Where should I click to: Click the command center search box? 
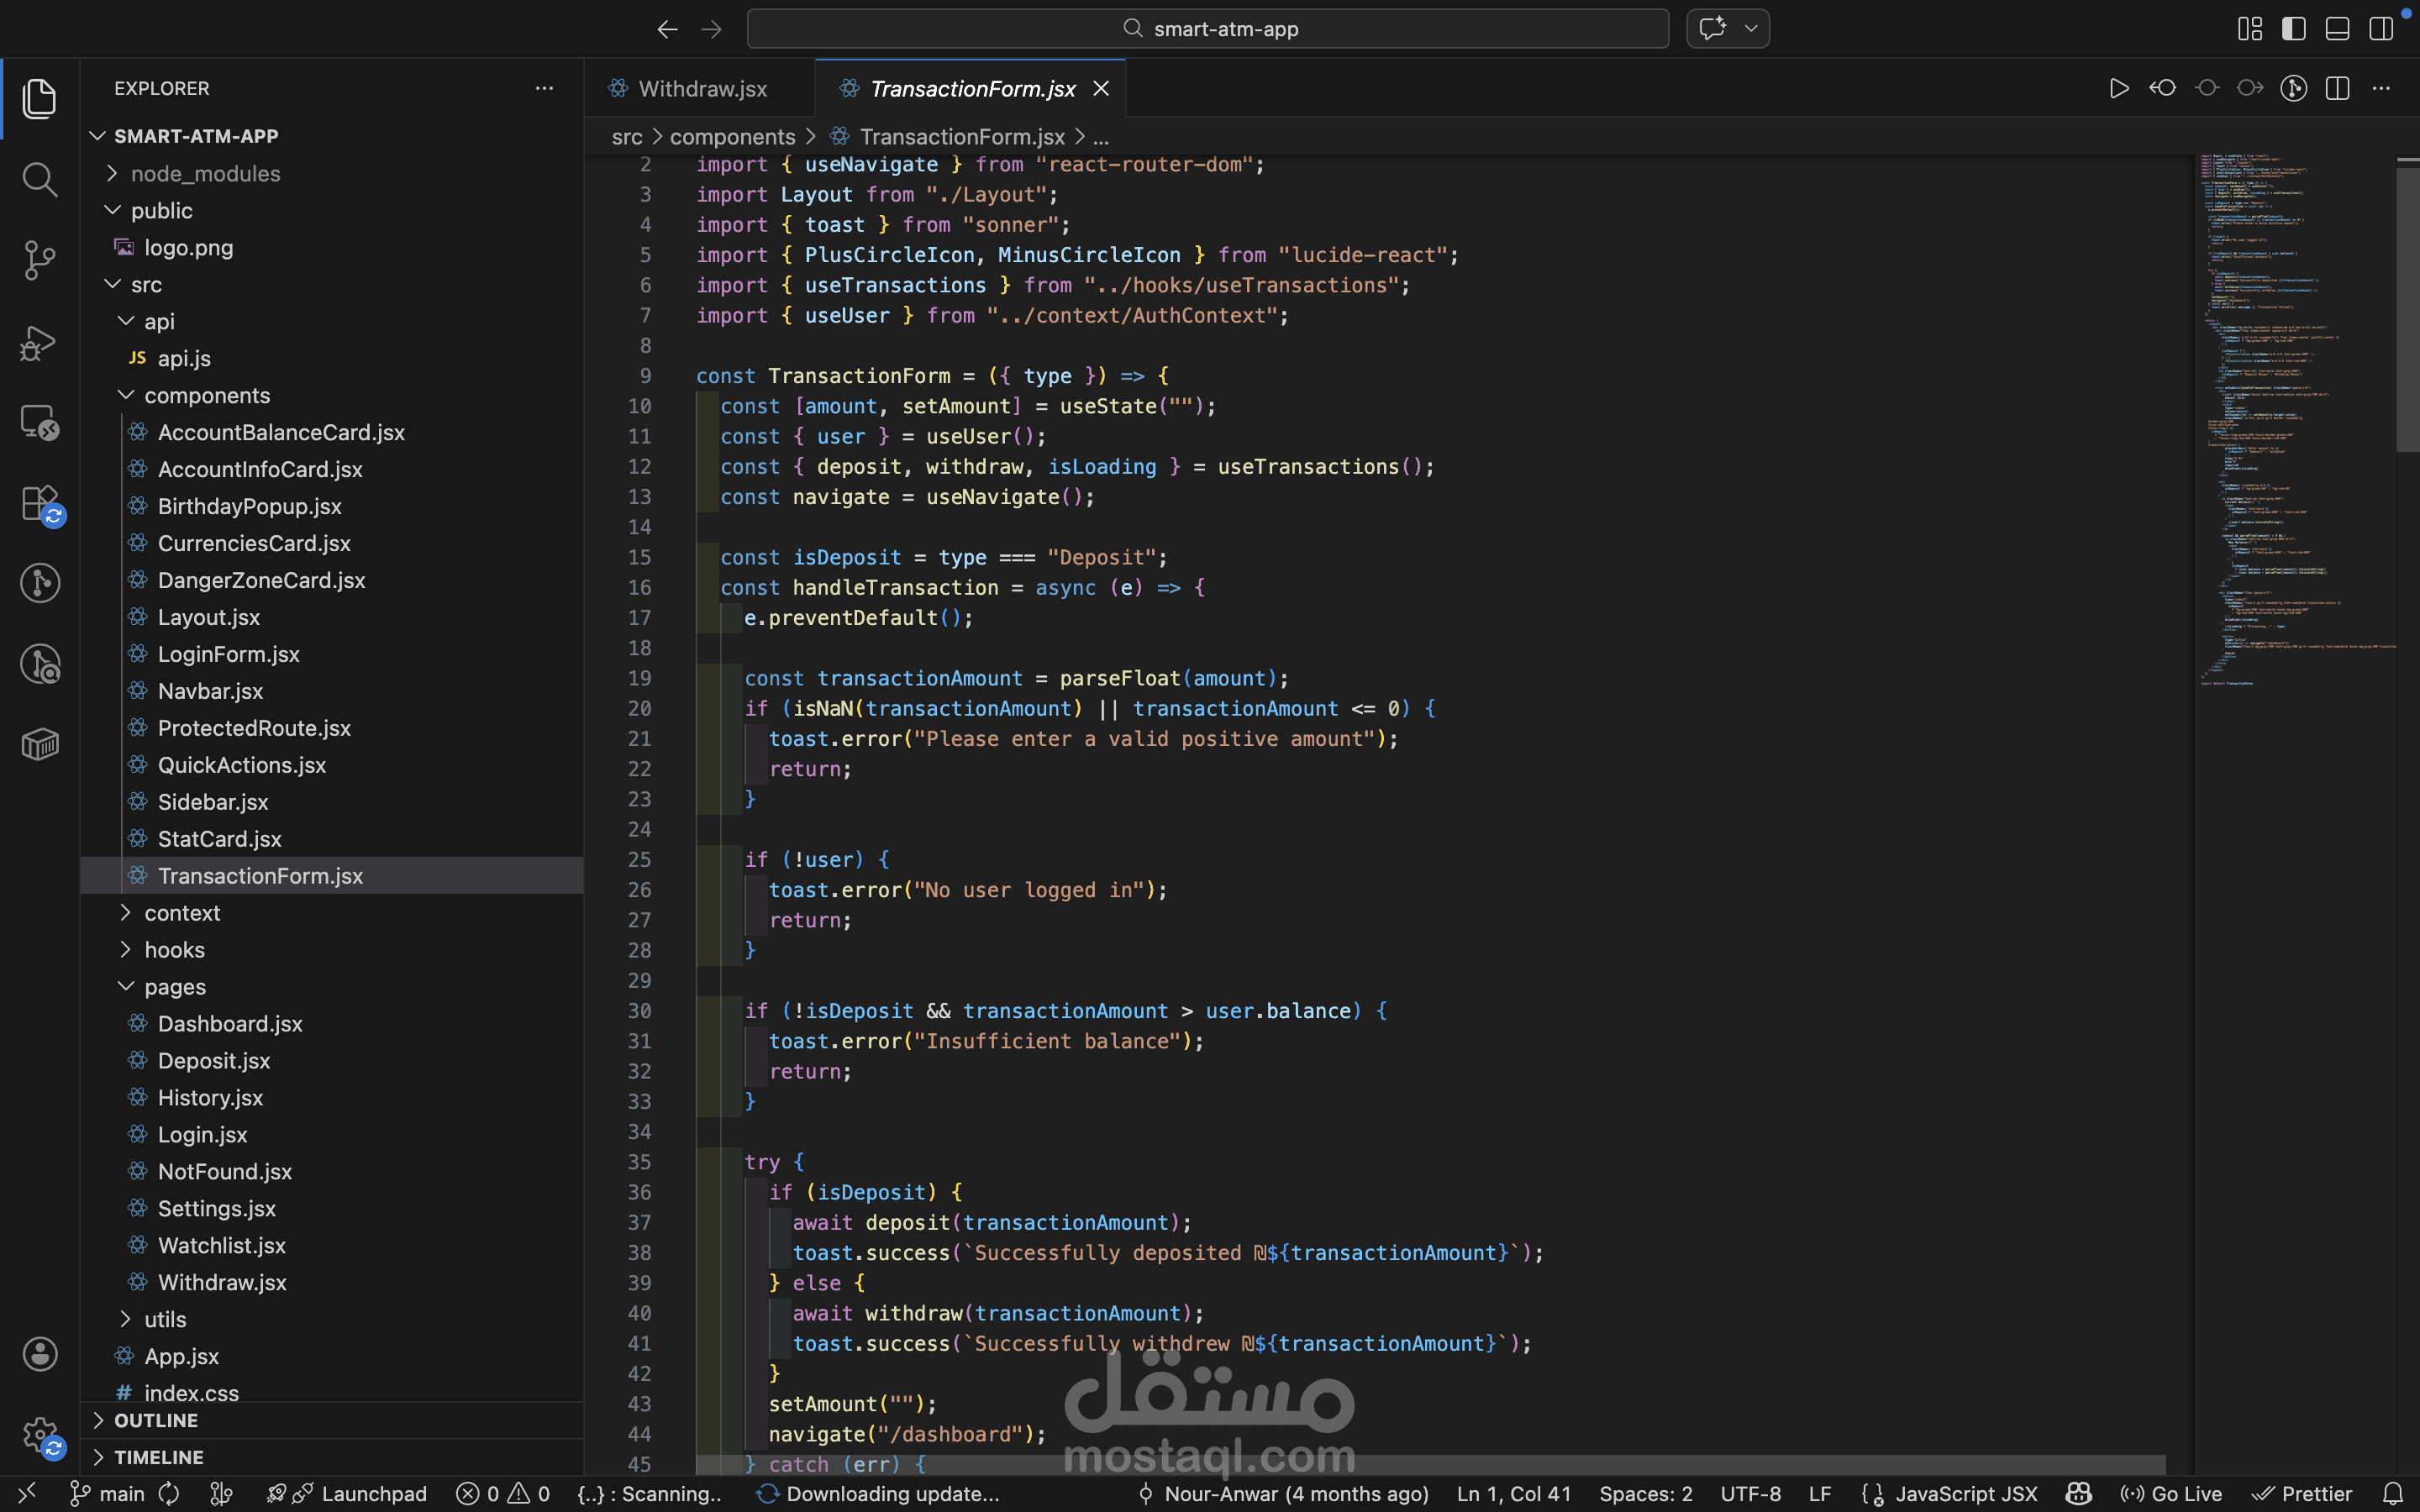click(x=1207, y=29)
